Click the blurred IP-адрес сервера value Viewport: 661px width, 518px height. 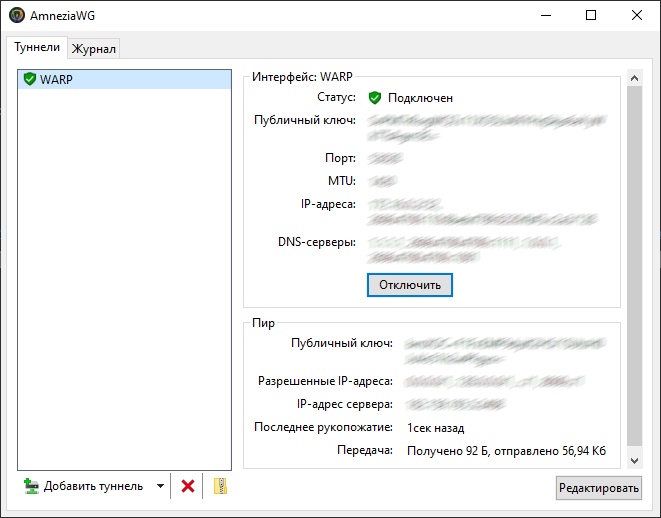pos(455,404)
